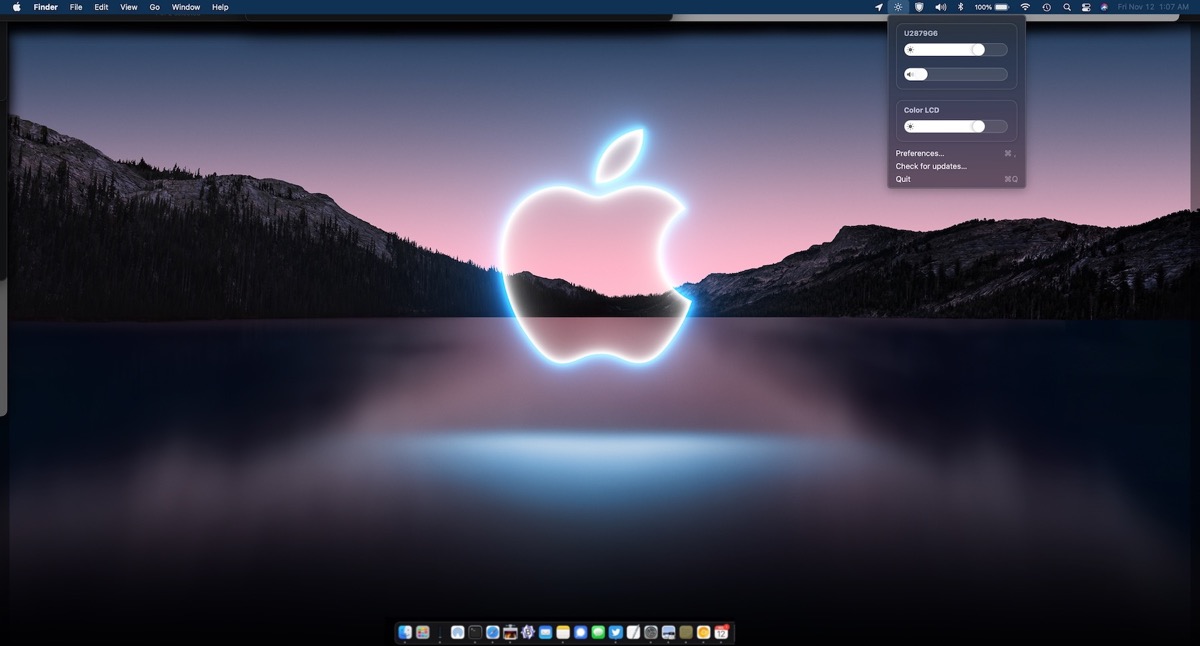1200x646 pixels.
Task: Open the green Messages app in Dock
Action: [598, 632]
